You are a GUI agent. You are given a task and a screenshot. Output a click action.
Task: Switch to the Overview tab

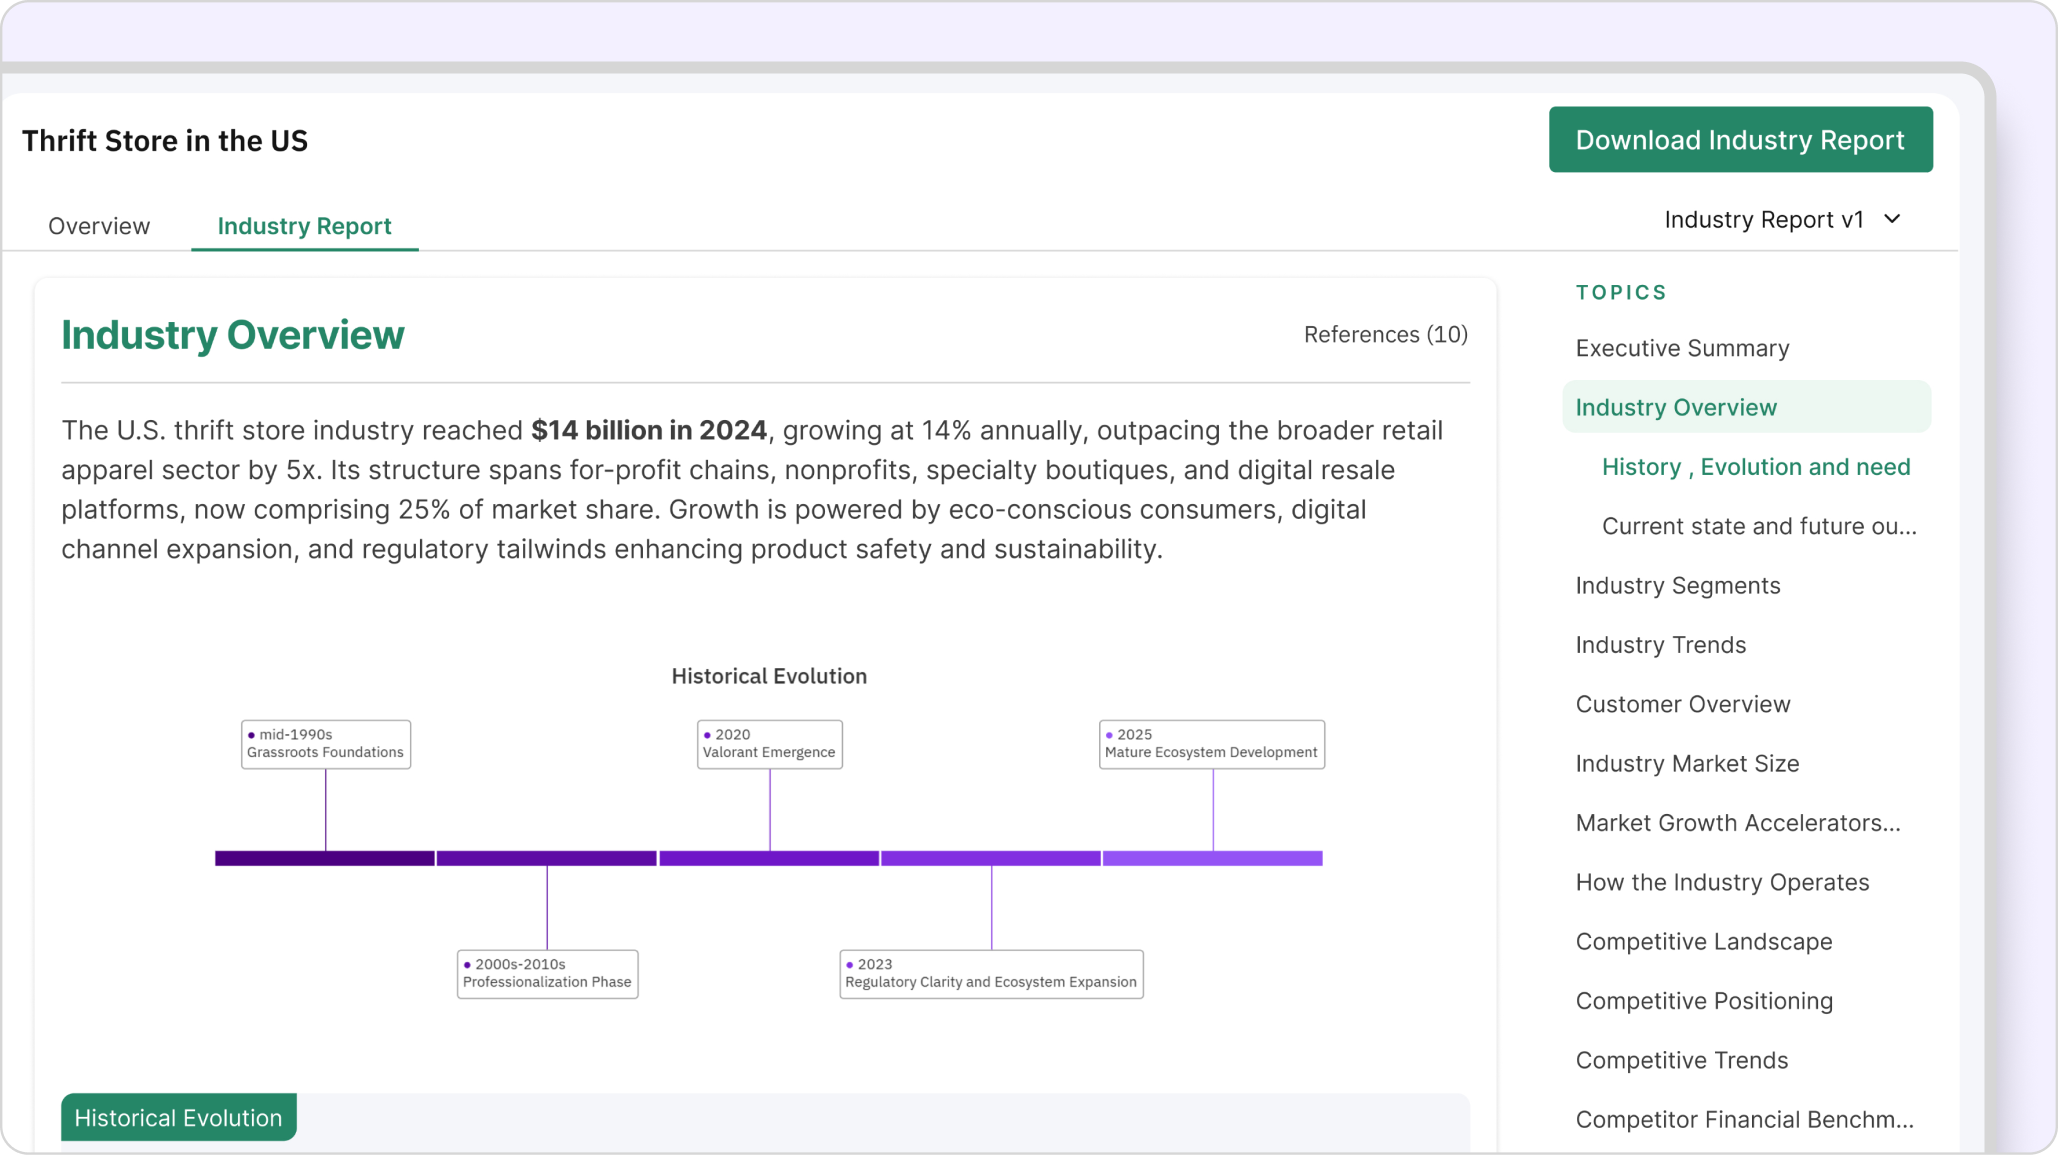99,226
